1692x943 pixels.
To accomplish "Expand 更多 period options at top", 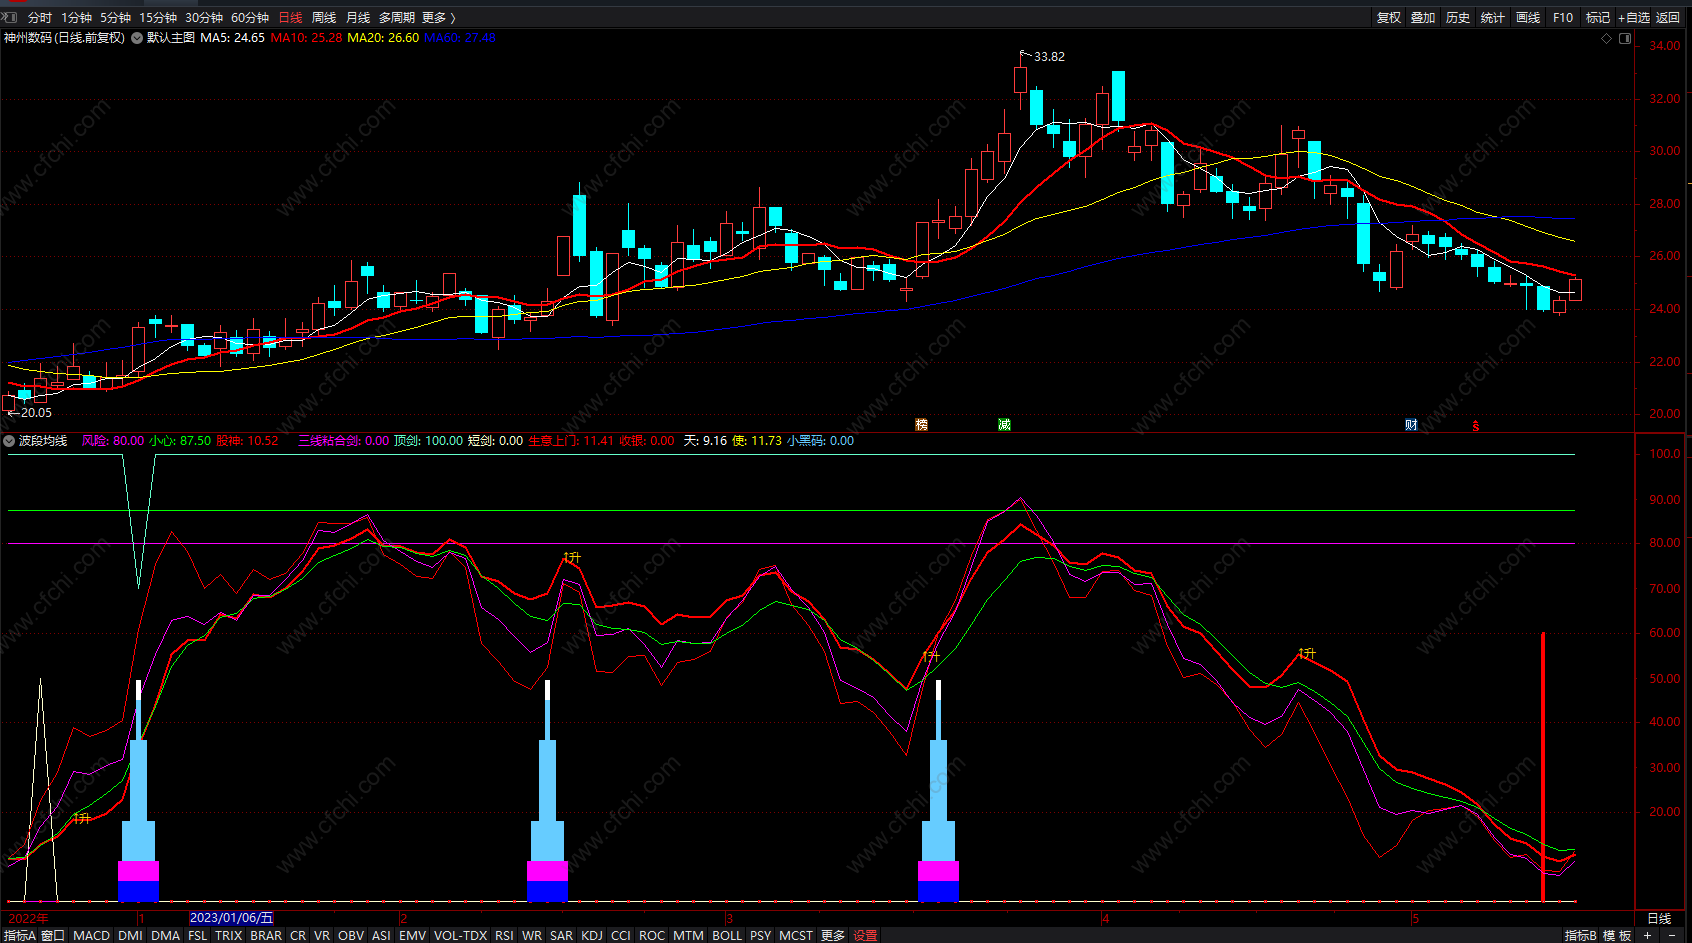I will pyautogui.click(x=438, y=18).
